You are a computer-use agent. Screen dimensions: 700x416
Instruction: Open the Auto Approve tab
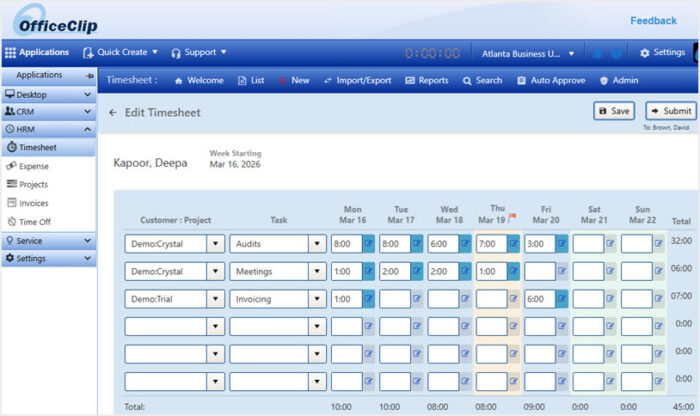click(x=551, y=80)
